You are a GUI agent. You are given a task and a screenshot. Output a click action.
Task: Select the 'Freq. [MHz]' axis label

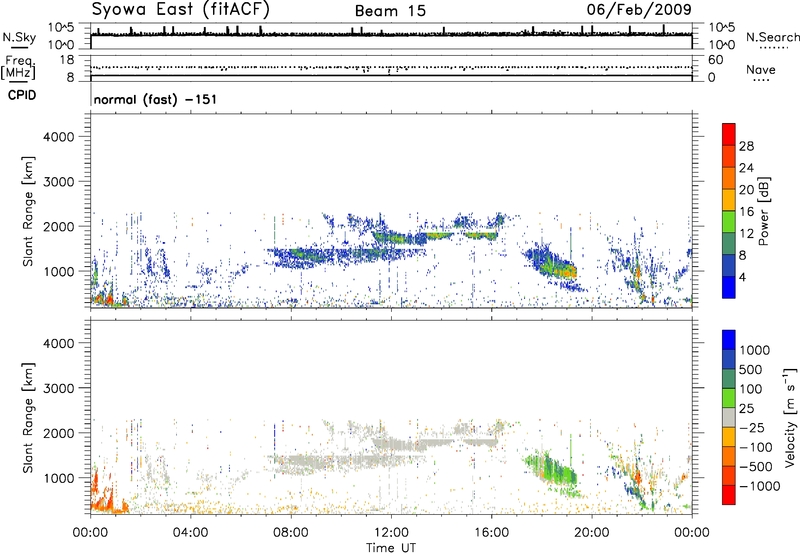coord(18,68)
